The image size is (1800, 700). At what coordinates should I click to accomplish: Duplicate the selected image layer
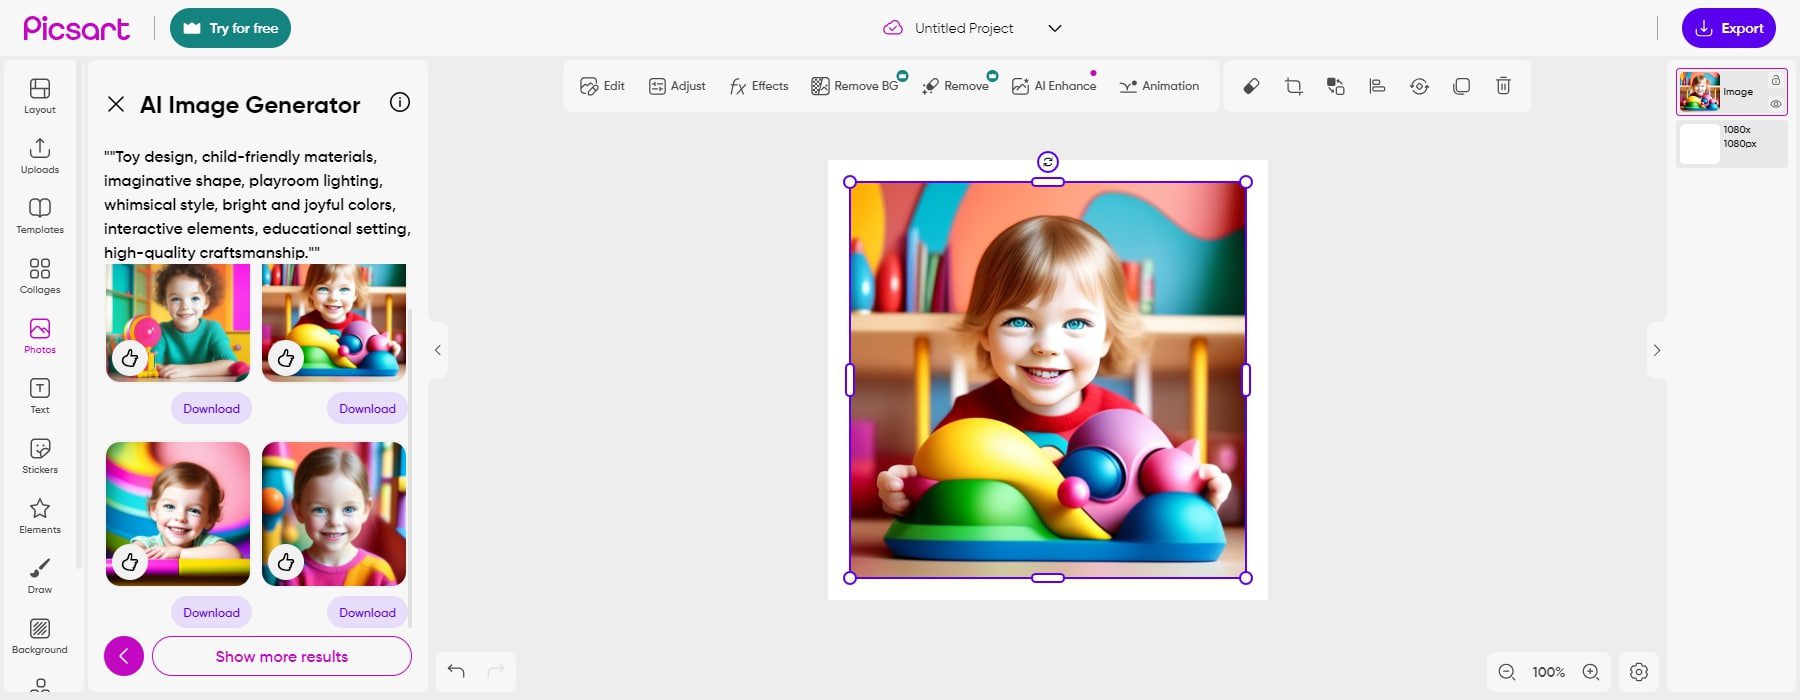point(1461,86)
